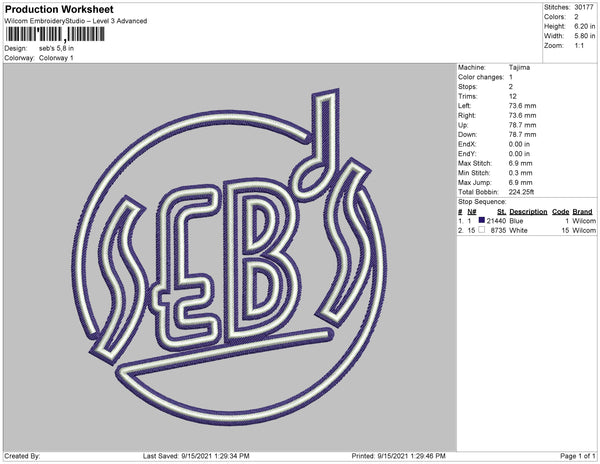
Task: Click the 'Created By:' footer label
Action: point(22,456)
